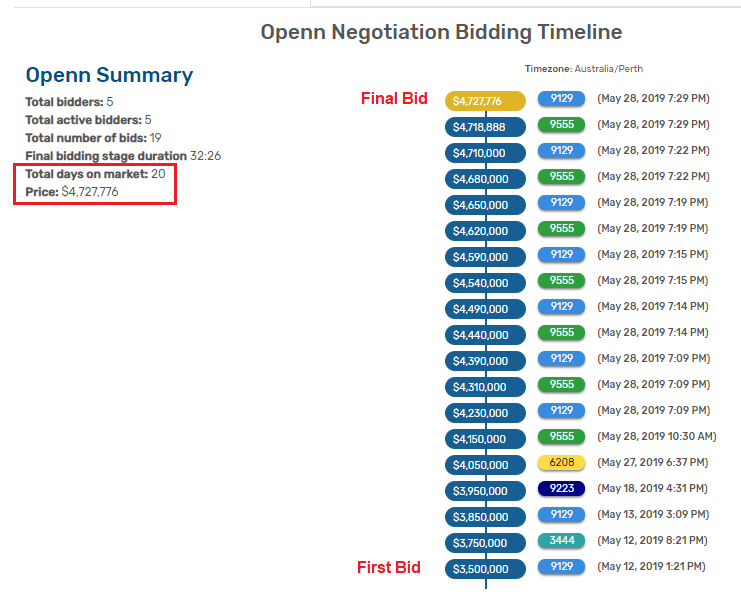This screenshot has height=604, width=741.
Task: Click the yellow bidder 6208 badge
Action: point(561,463)
